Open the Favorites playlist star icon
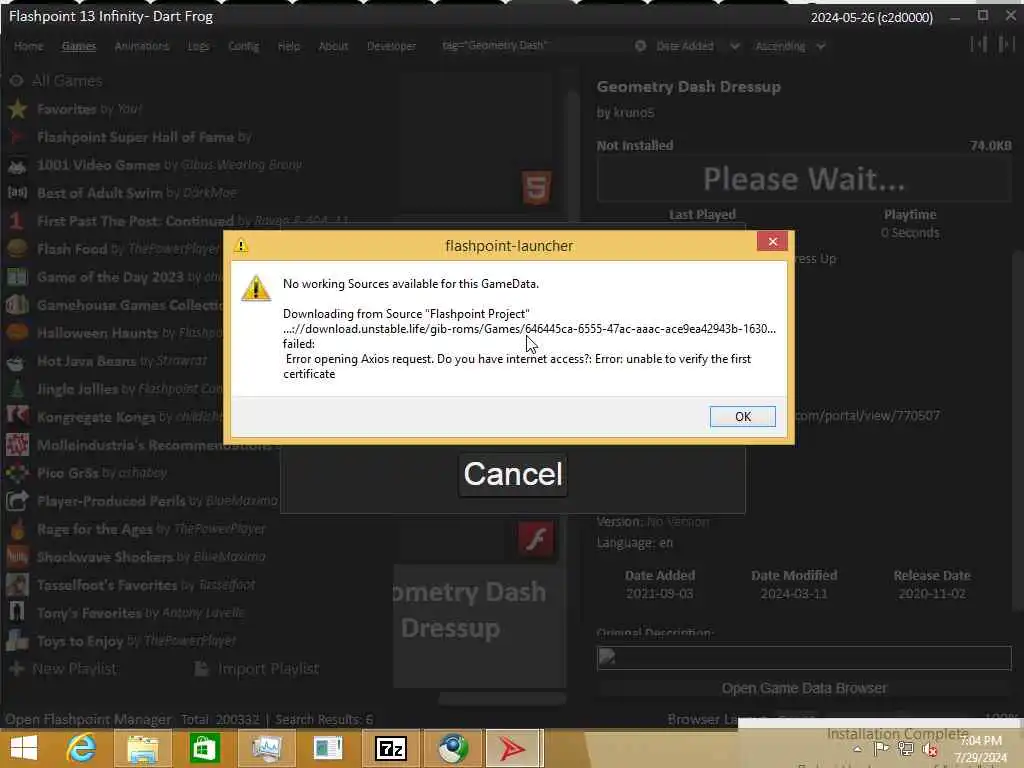The width and height of the screenshot is (1024, 768). [x=18, y=109]
